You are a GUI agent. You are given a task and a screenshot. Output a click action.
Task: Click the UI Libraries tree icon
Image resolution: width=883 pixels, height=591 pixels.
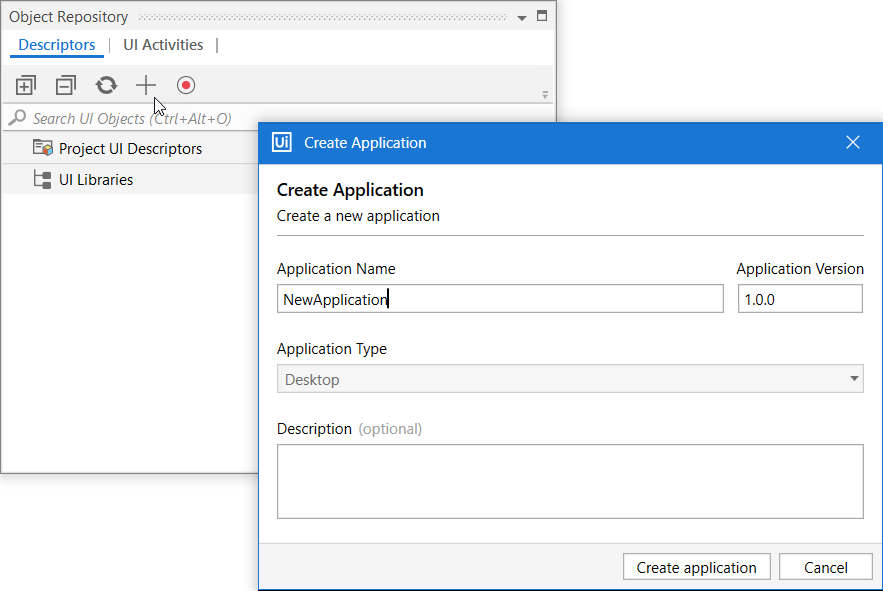[x=42, y=180]
